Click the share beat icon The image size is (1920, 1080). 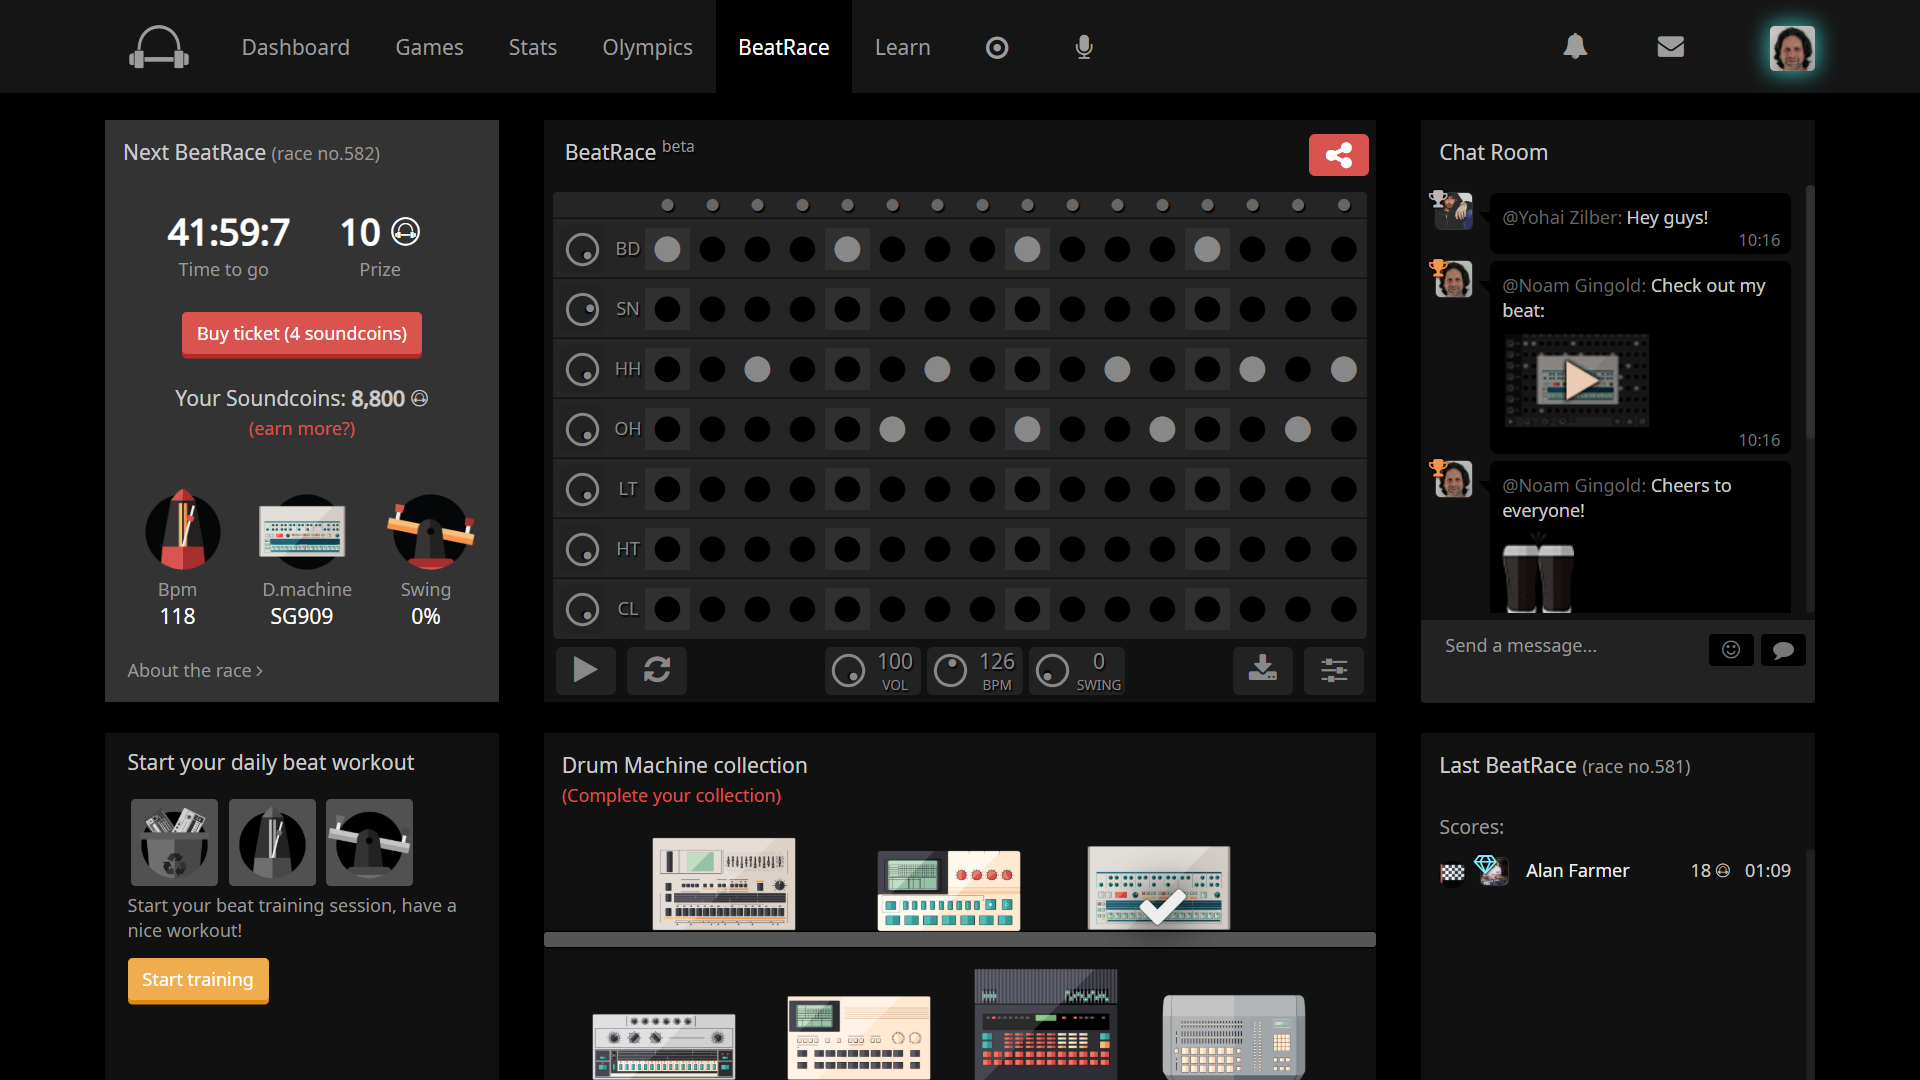point(1338,155)
